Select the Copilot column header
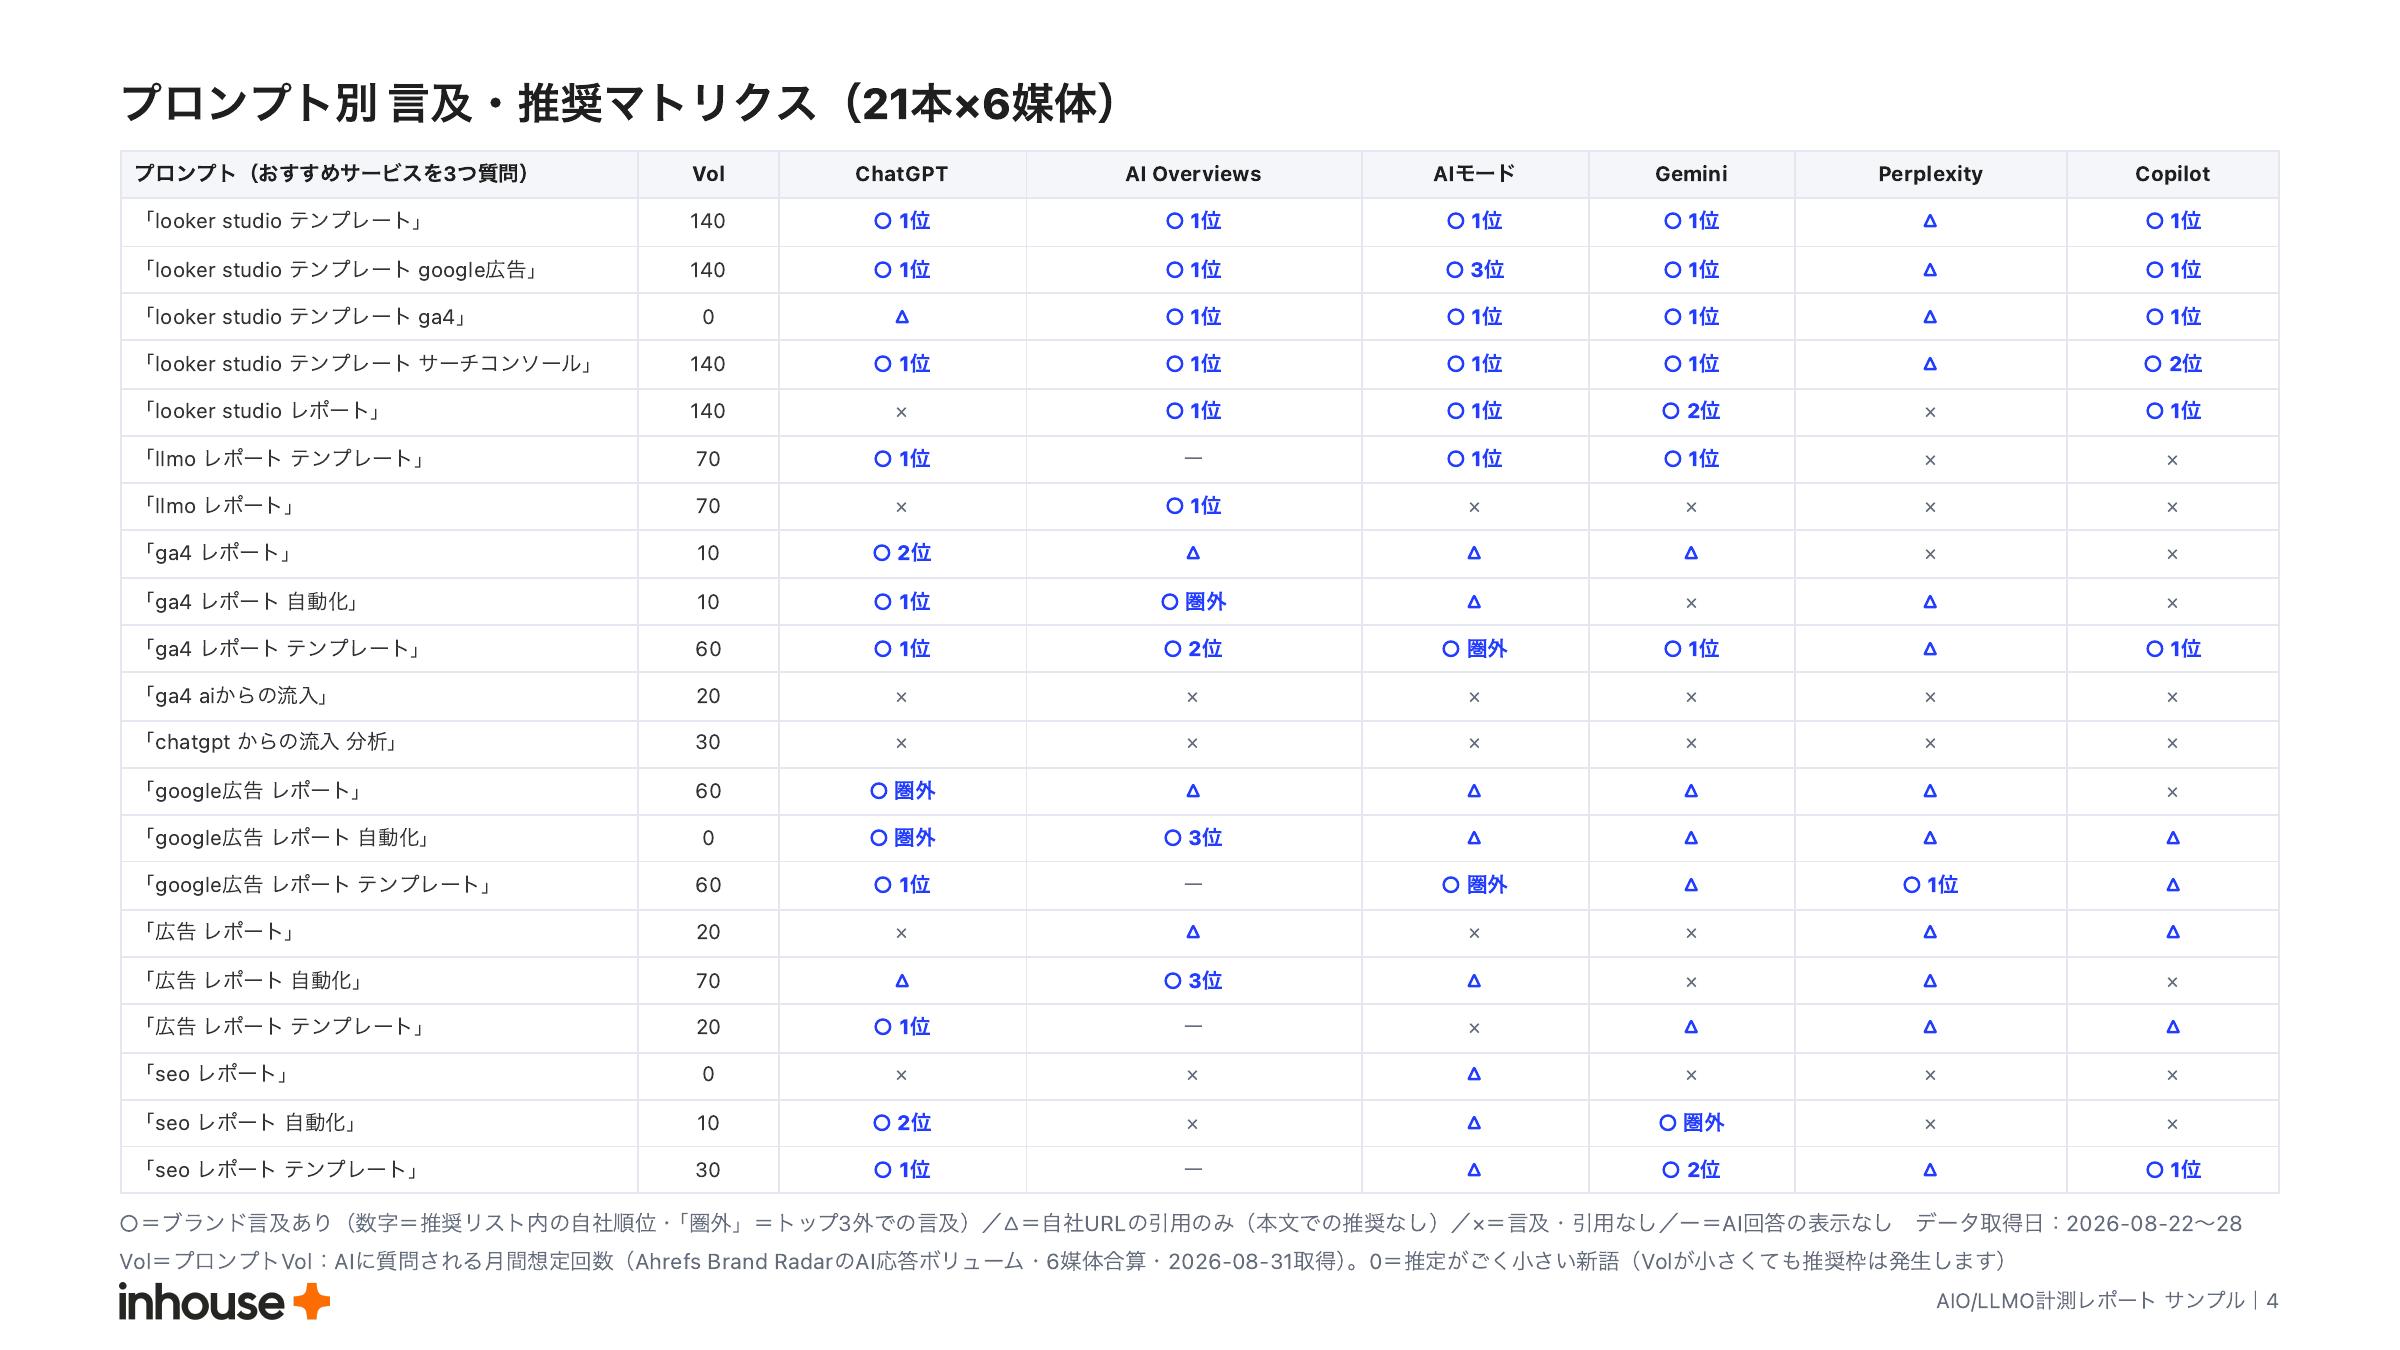This screenshot has height=1350, width=2400. pyautogui.click(x=2172, y=174)
